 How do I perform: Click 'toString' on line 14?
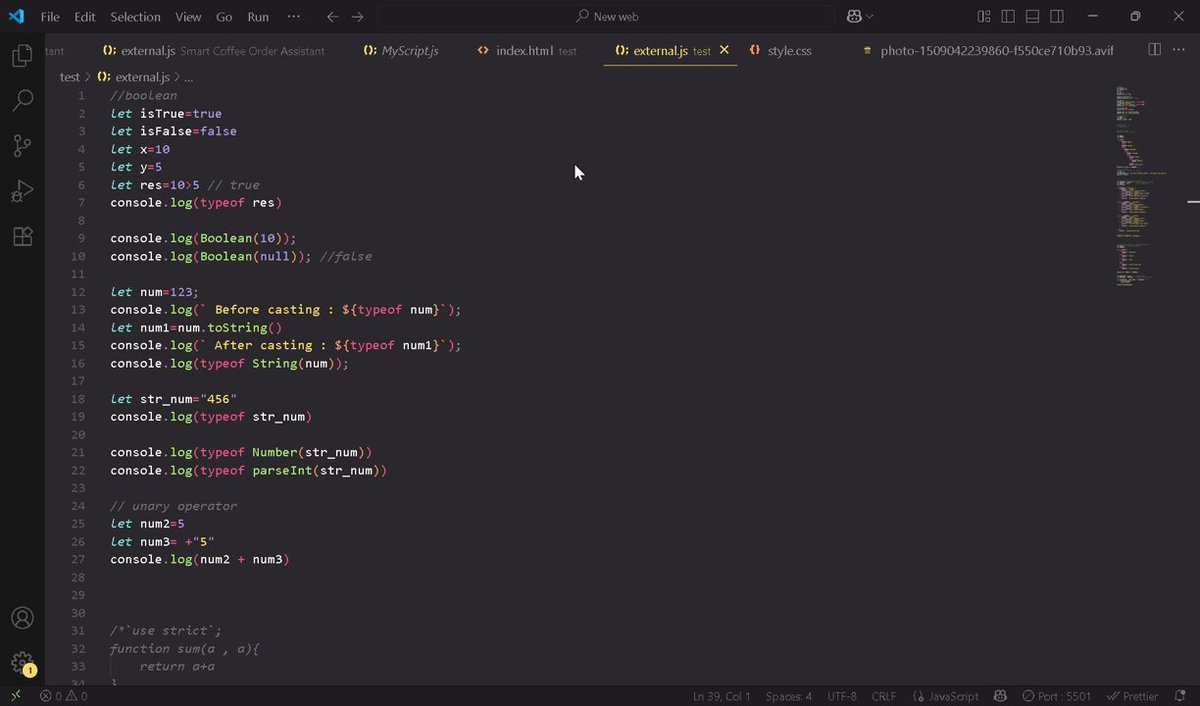237,327
